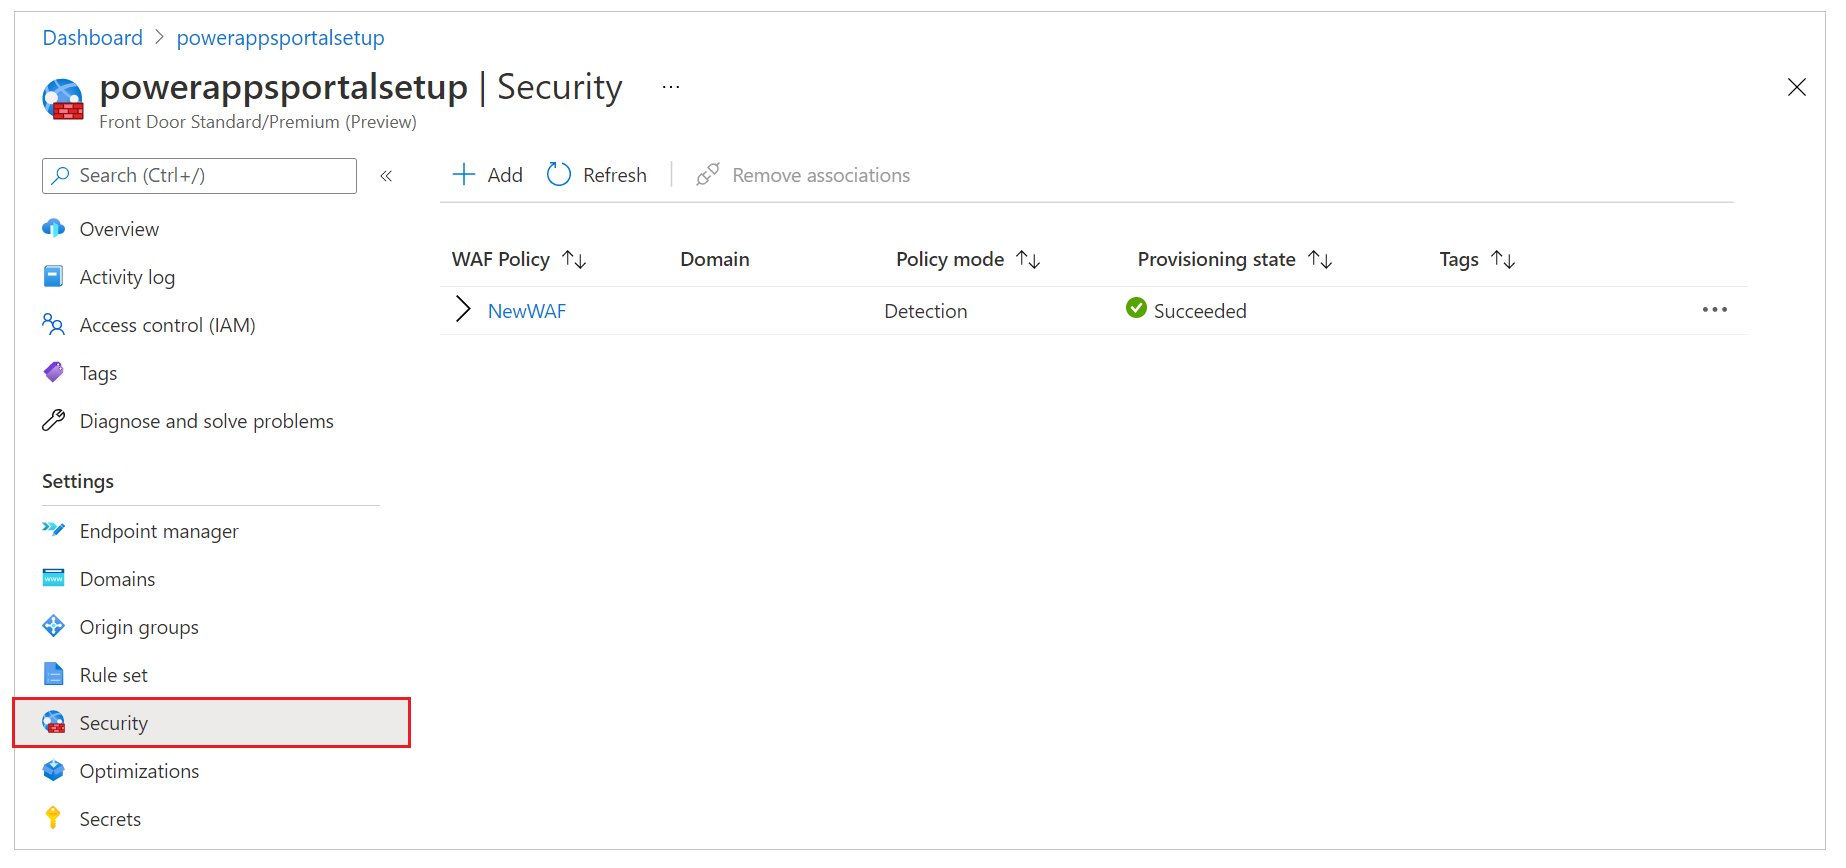Image resolution: width=1846 pixels, height=868 pixels.
Task: Open Overview via its cloud icon
Action: 54,229
